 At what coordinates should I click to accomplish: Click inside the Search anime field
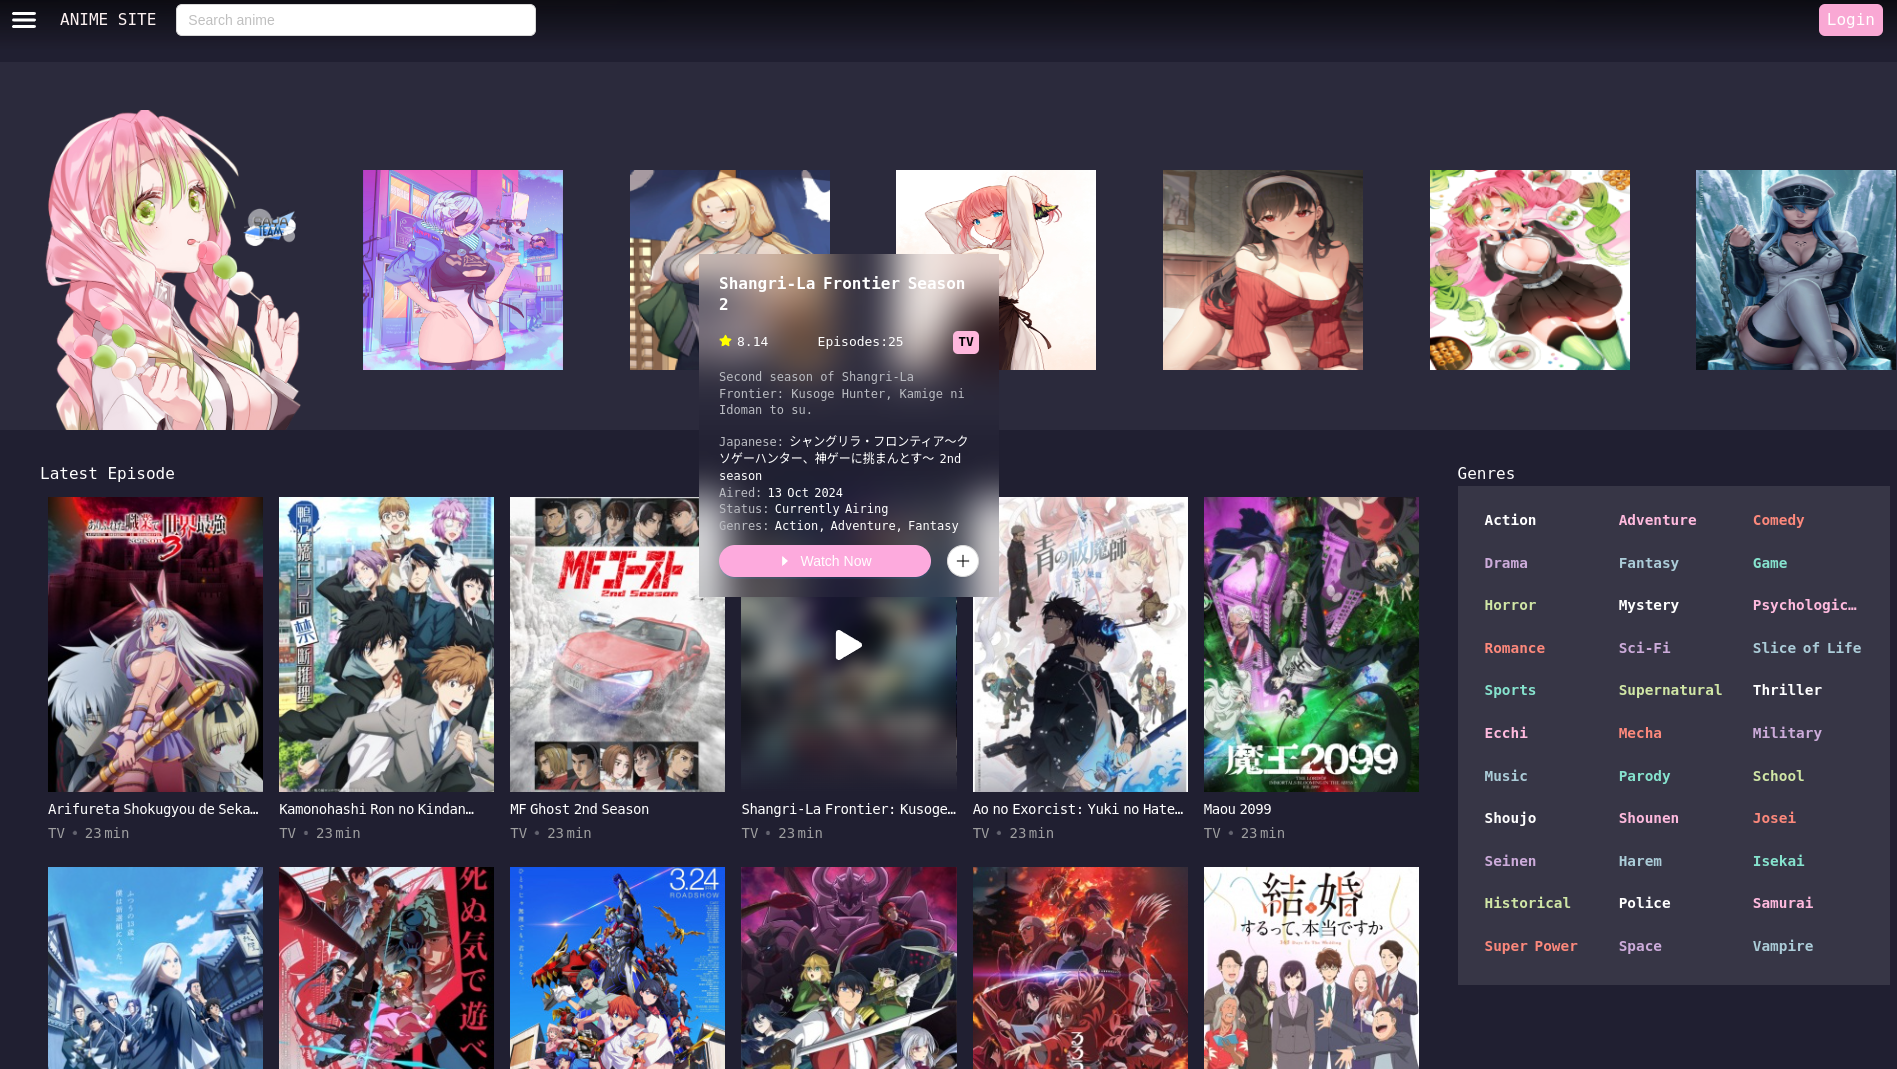pos(355,19)
